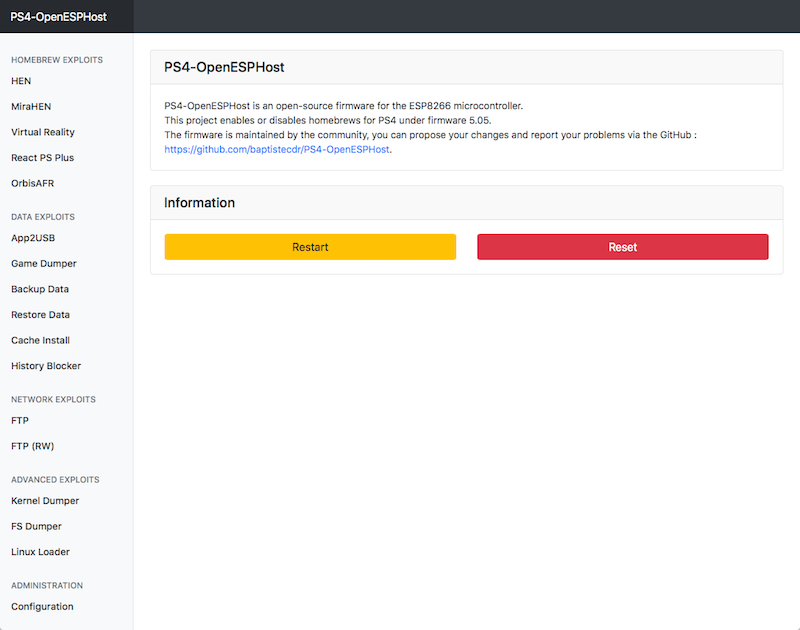Go to the Configuration page

42,607
